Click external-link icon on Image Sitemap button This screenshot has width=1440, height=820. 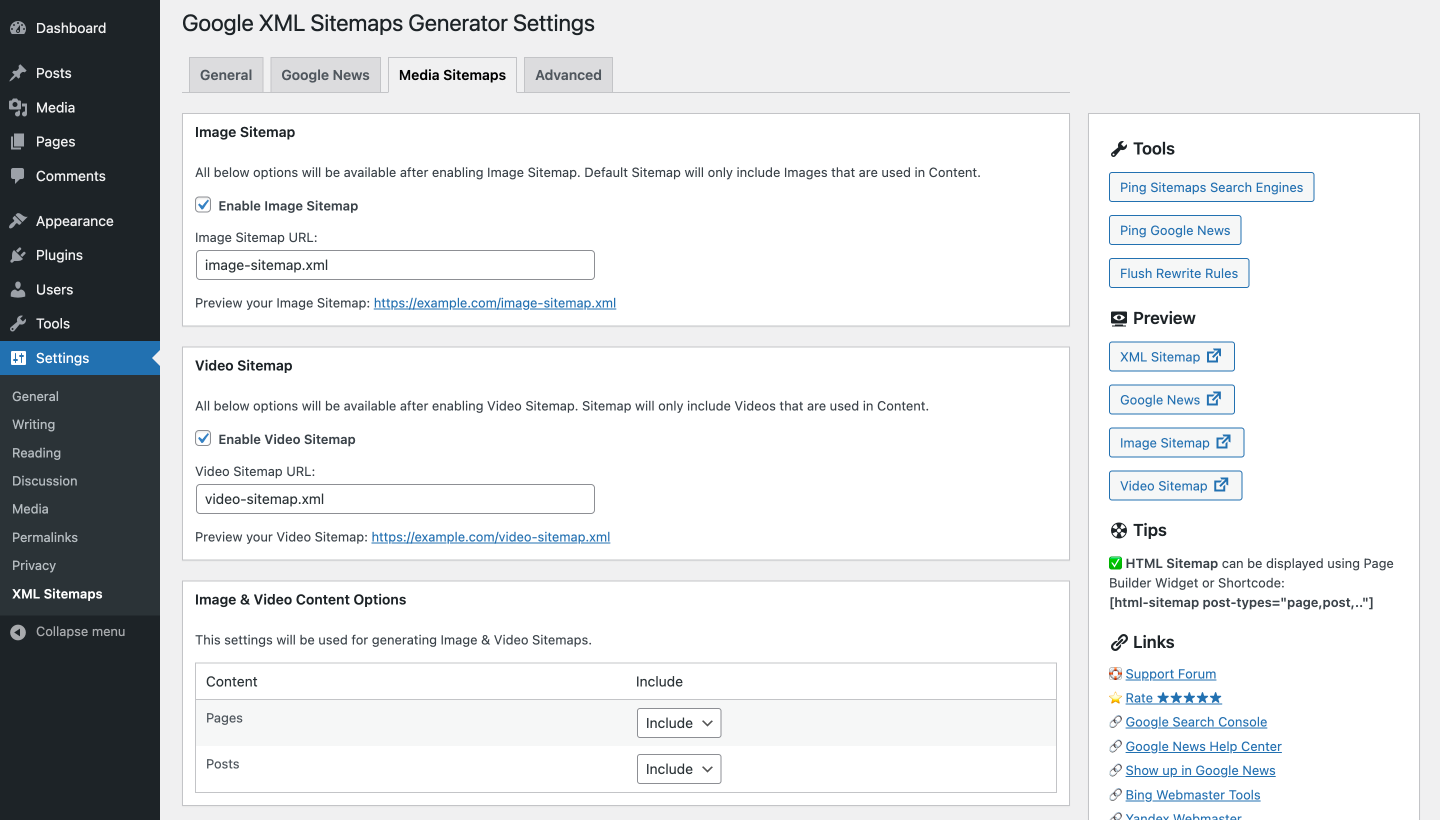coord(1223,442)
